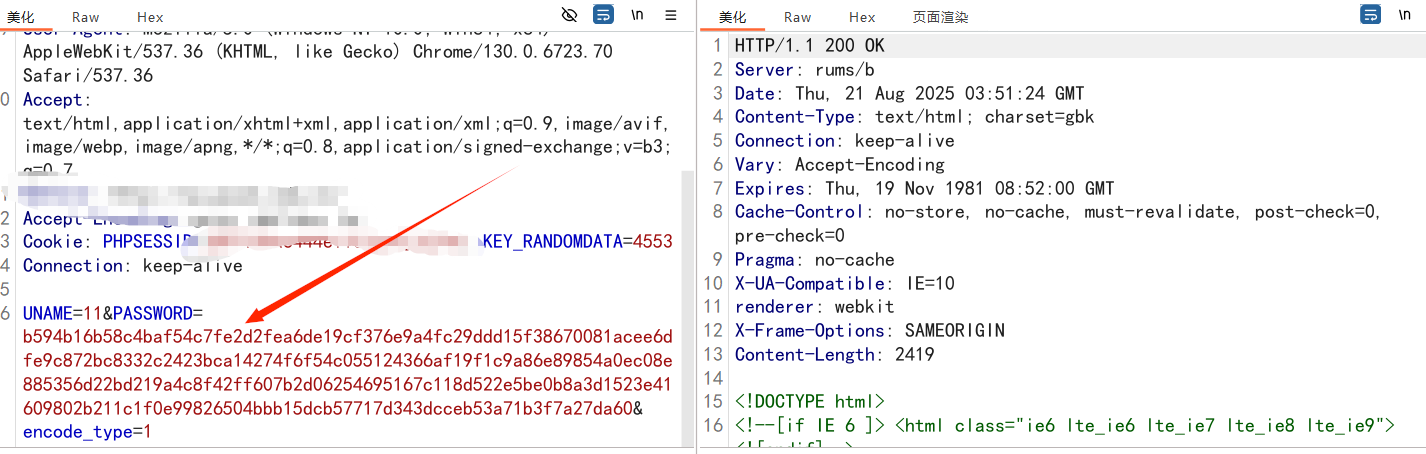Place cursor in the PASSWORD hex value

[x=347, y=372]
